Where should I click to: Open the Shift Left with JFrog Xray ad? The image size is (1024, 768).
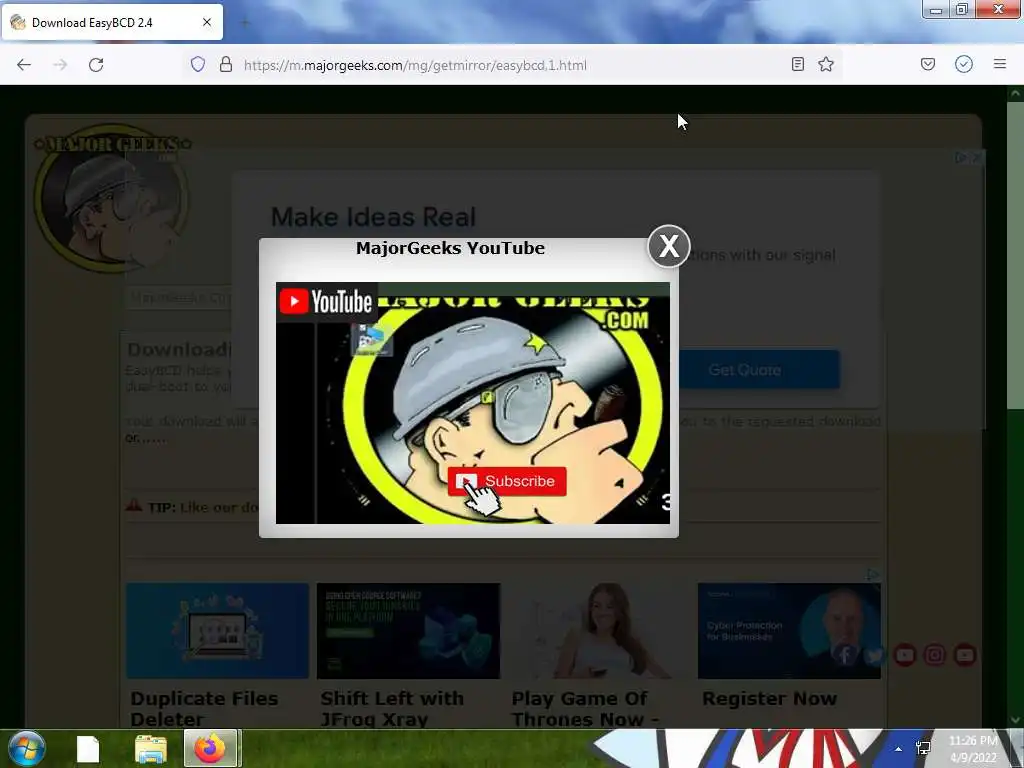click(x=408, y=631)
